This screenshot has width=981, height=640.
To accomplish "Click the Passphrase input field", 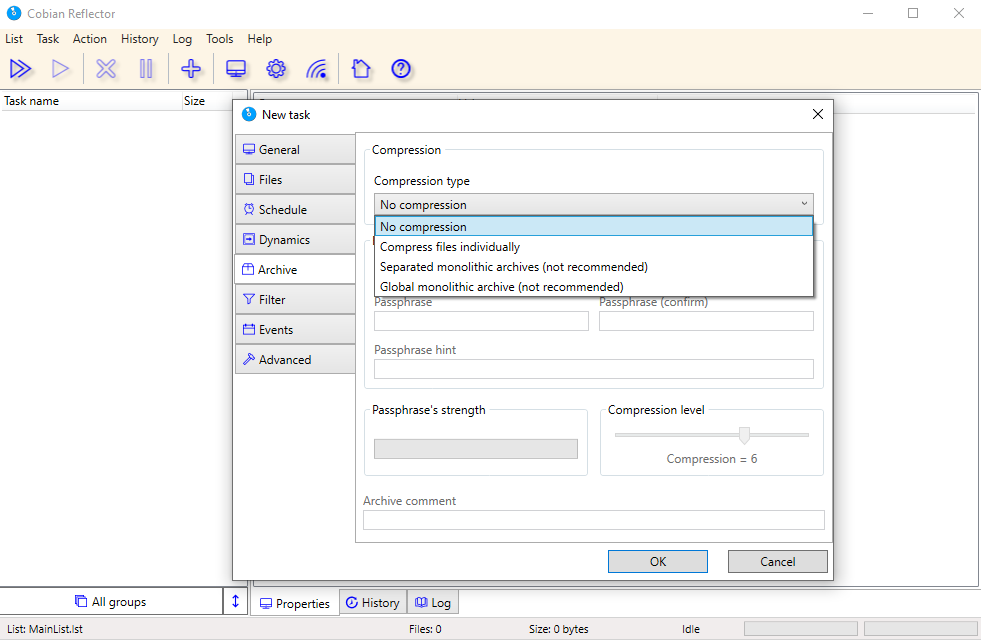I will point(481,321).
